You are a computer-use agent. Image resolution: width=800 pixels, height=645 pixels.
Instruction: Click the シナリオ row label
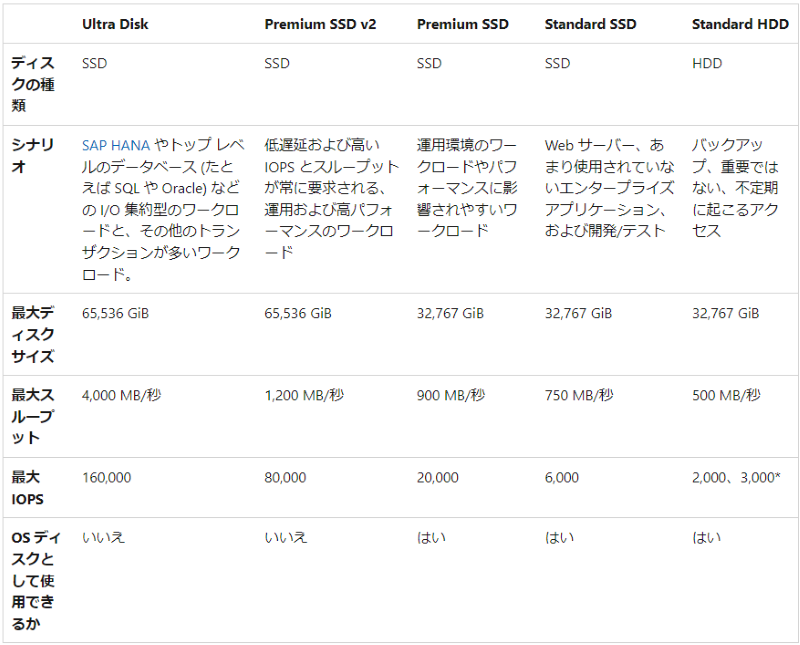[33, 156]
